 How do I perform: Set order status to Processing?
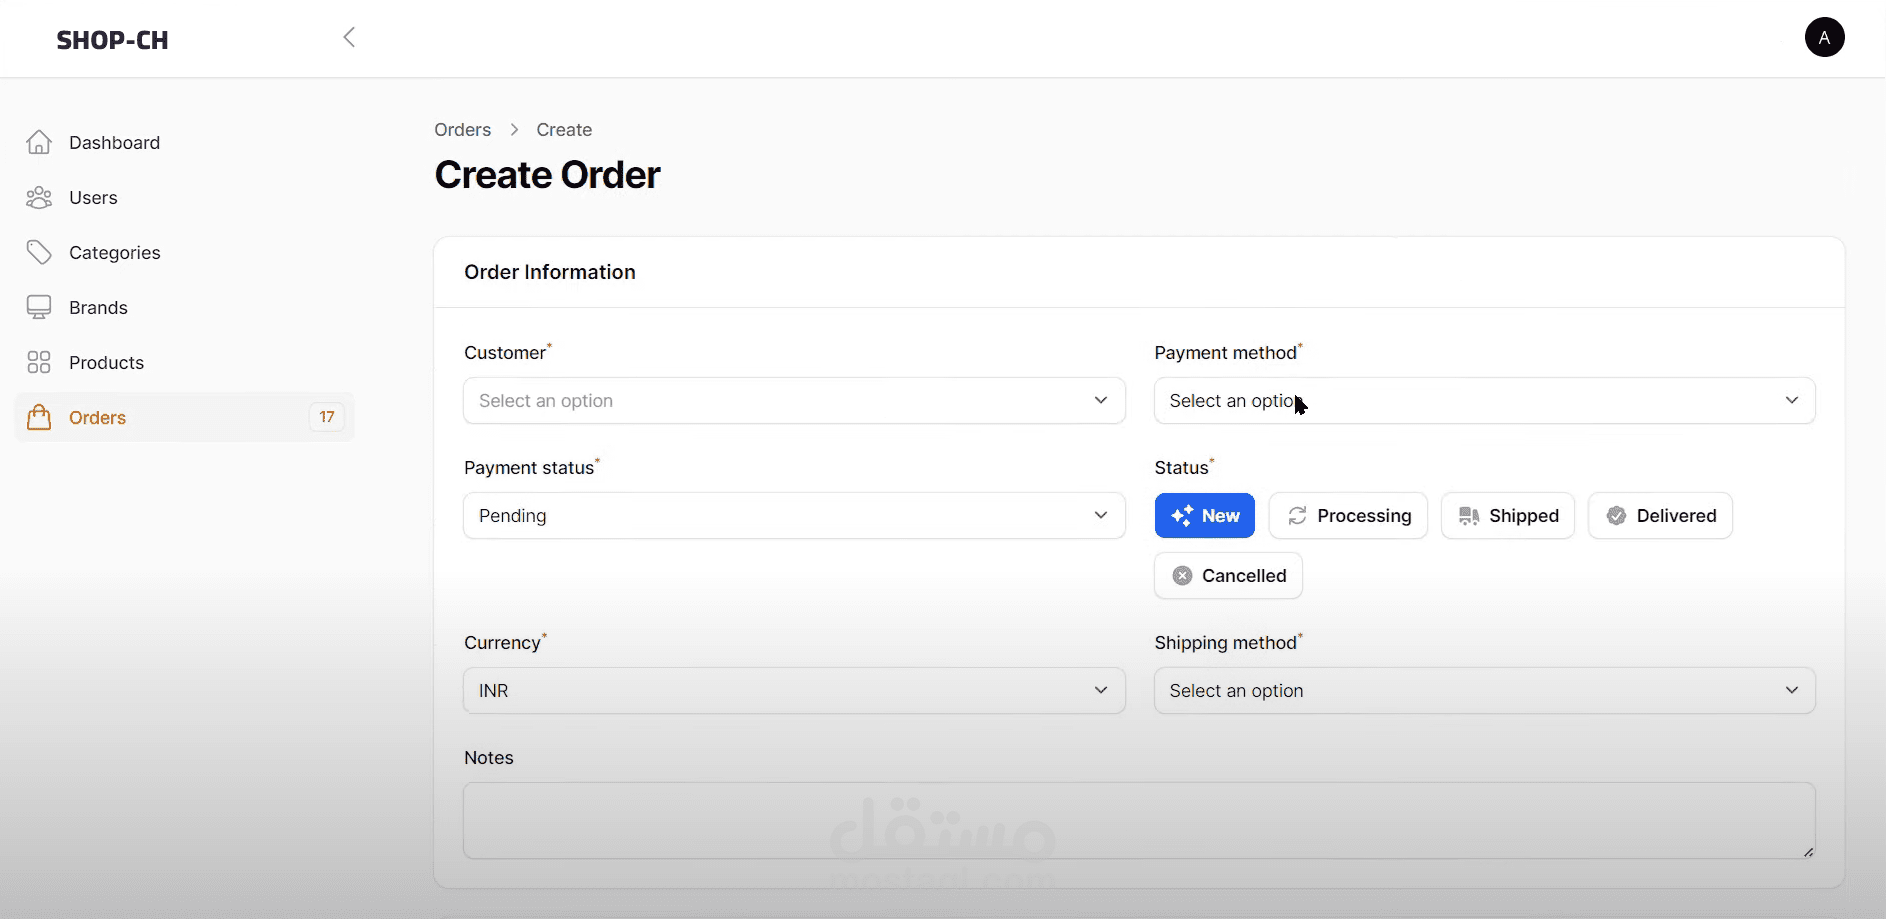[x=1348, y=516]
